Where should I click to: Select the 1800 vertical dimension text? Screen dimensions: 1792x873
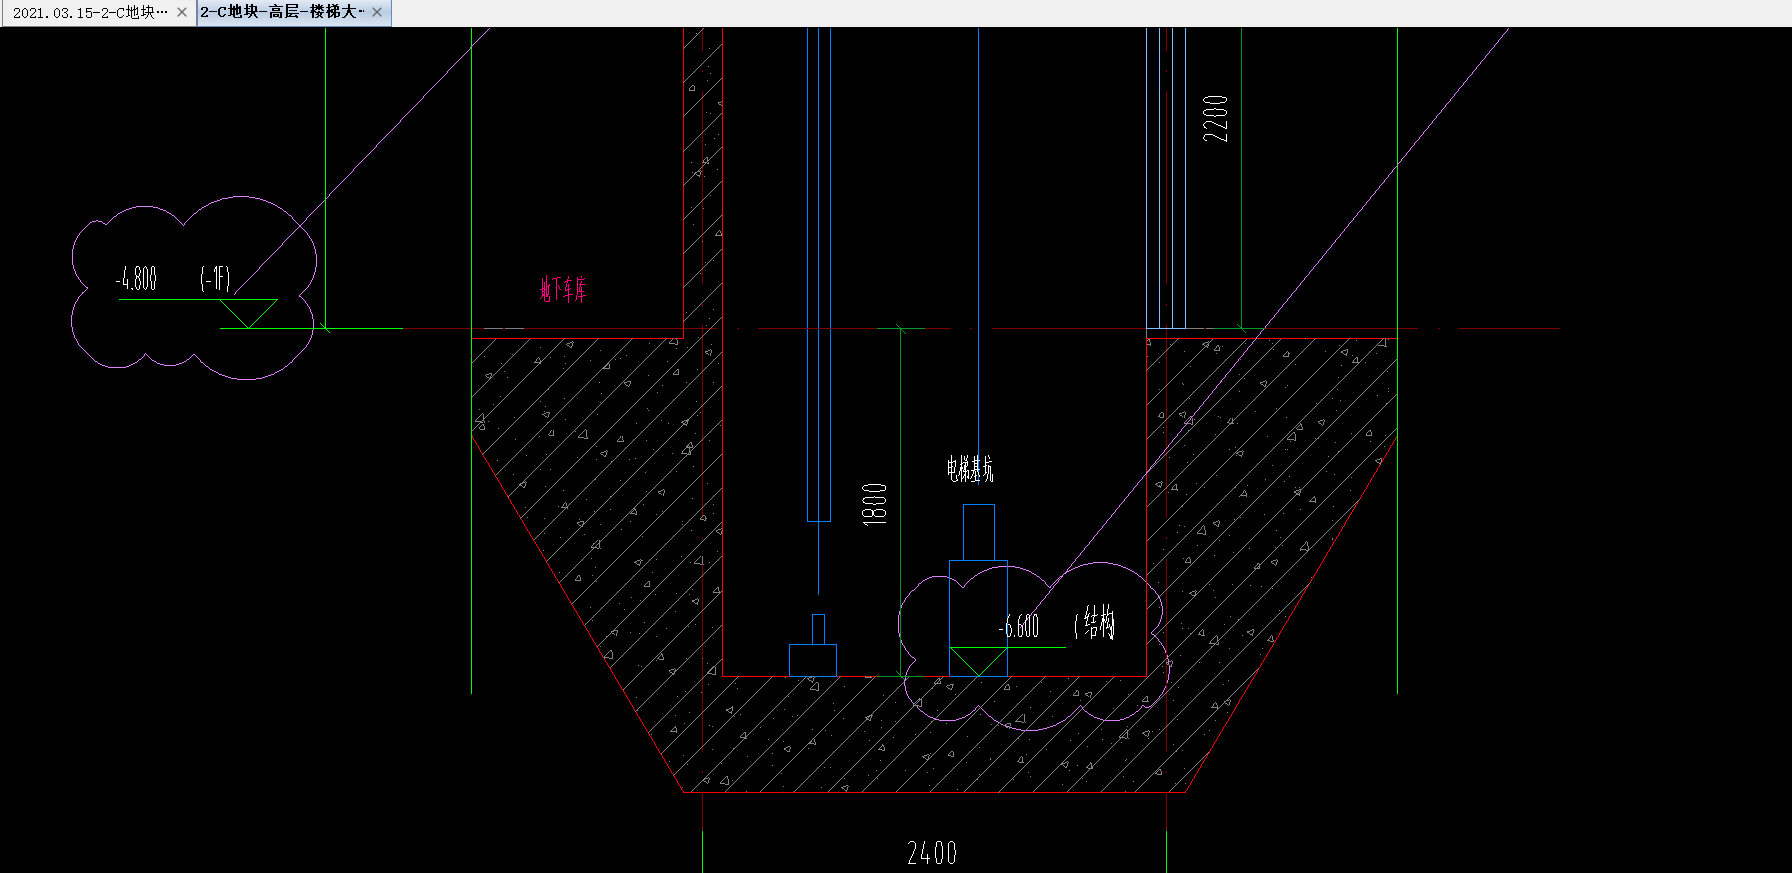874,504
